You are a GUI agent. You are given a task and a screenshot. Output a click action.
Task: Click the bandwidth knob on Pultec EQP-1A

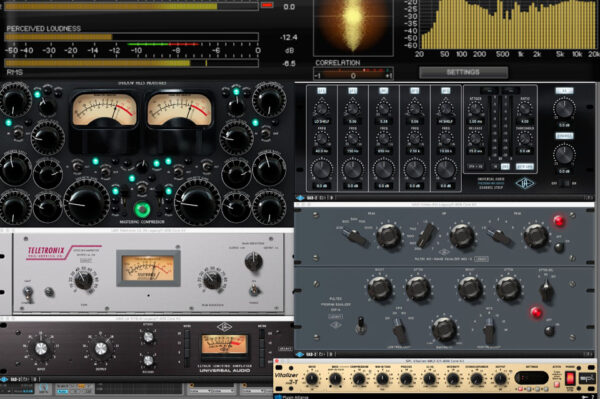point(444,329)
